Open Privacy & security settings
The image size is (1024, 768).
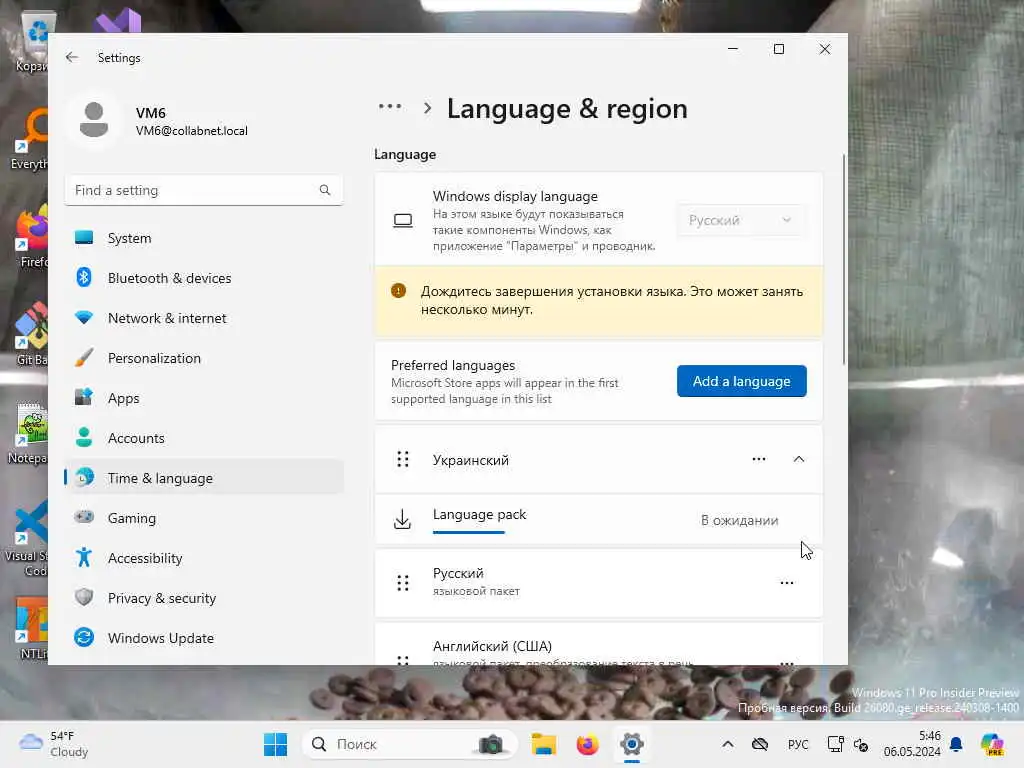pyautogui.click(x=204, y=598)
